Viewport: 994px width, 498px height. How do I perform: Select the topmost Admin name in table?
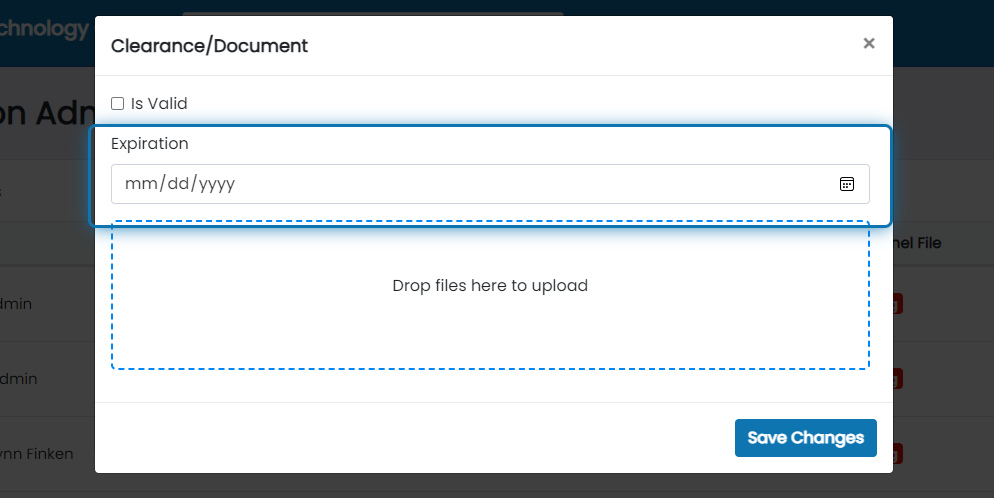16,303
